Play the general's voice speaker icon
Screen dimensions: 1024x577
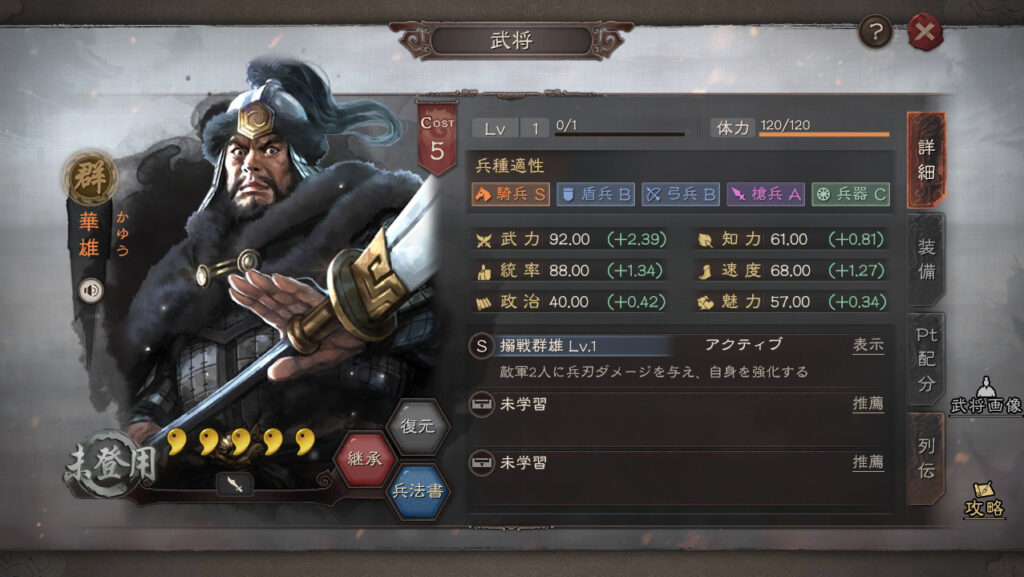click(91, 290)
